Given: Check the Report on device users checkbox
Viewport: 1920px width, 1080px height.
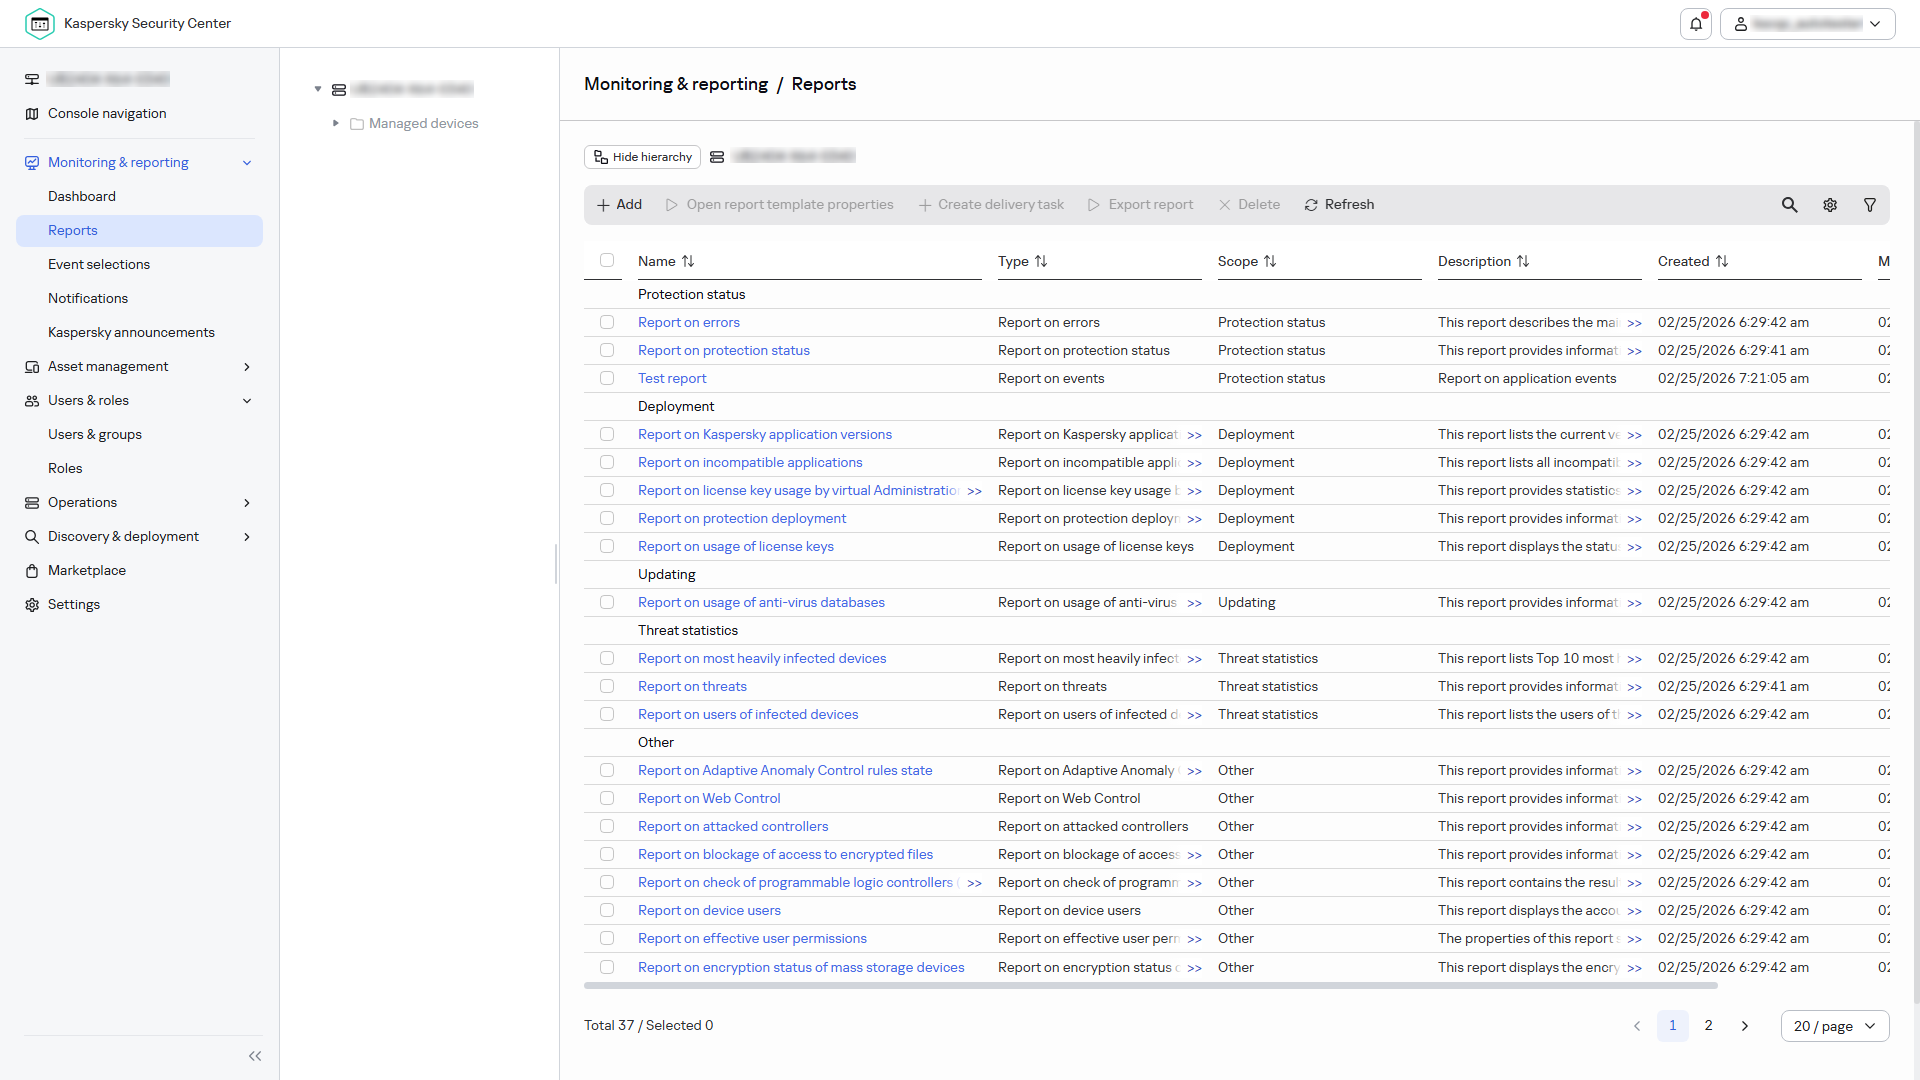Looking at the screenshot, I should [607, 910].
